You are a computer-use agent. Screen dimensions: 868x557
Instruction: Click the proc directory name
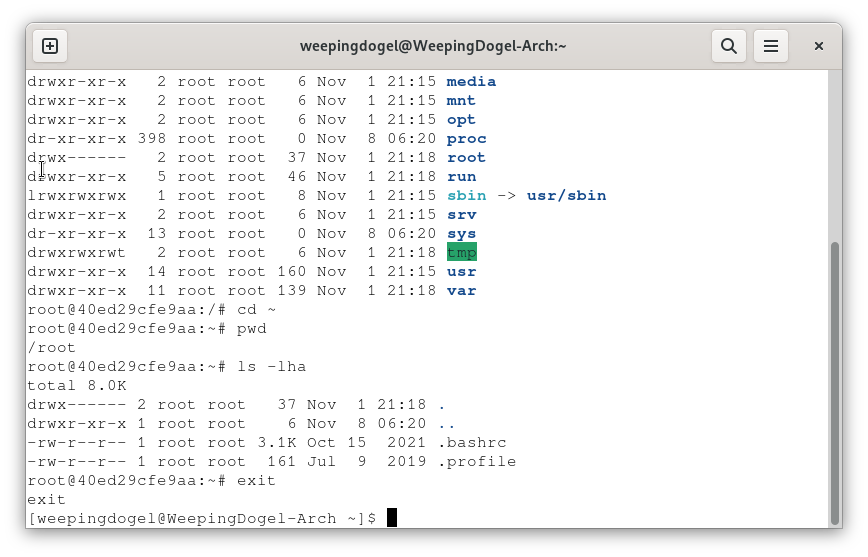466,138
